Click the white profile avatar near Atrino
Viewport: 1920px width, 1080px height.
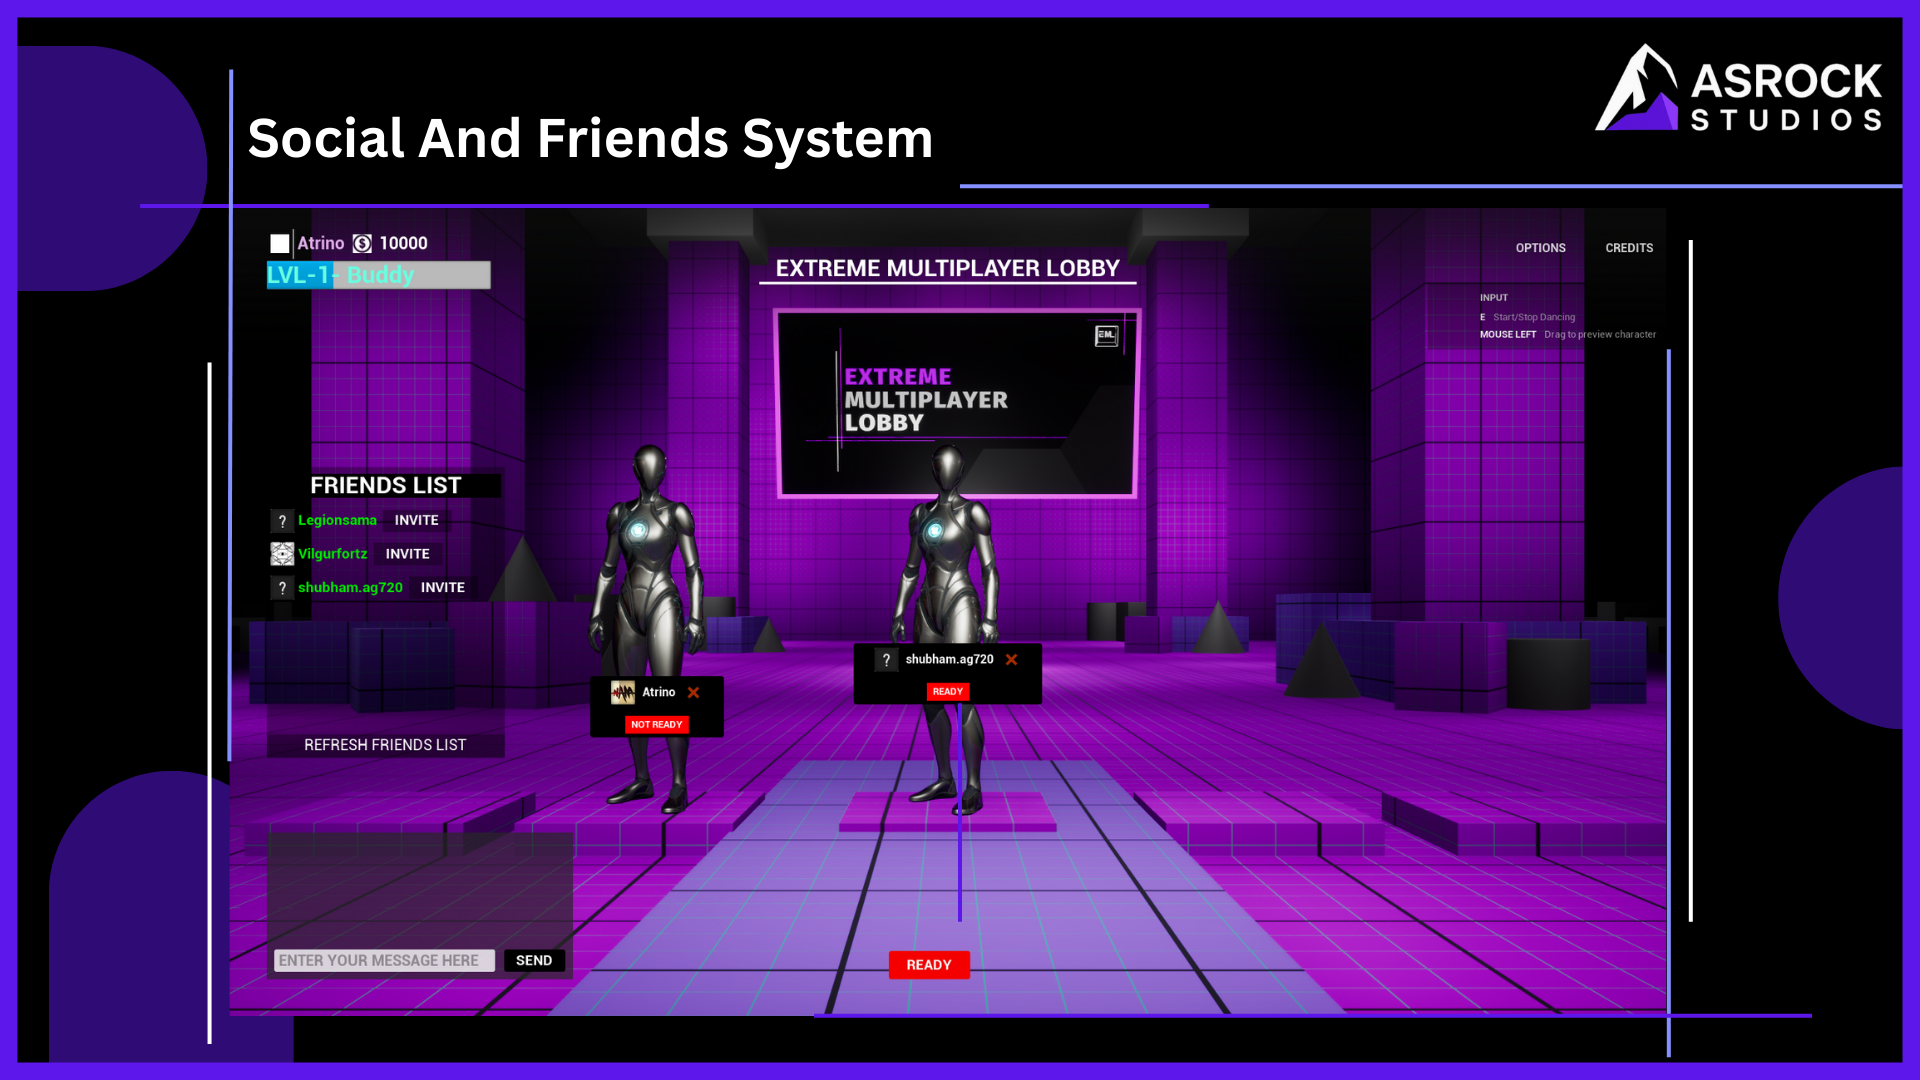[x=280, y=244]
